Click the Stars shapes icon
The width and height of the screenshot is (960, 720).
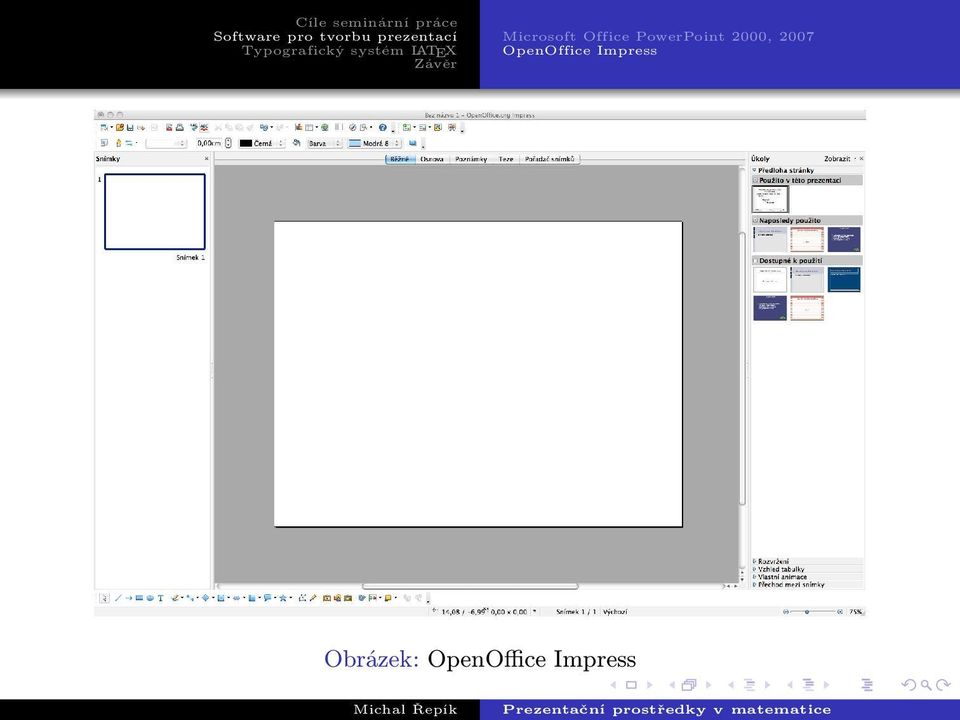(x=283, y=598)
